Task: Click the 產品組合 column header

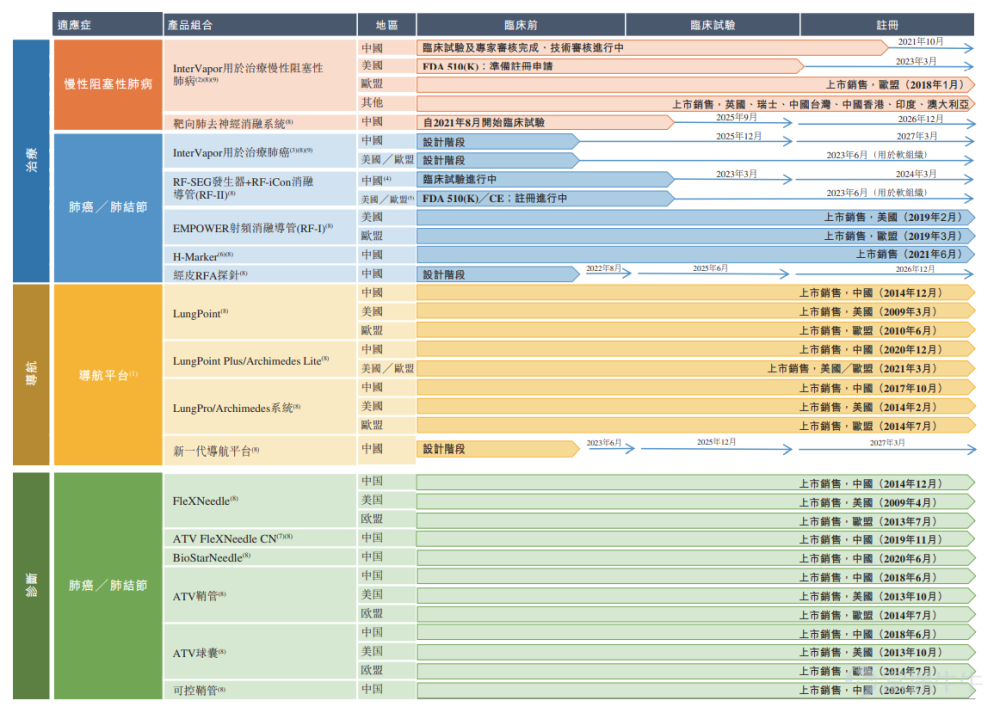Action: pos(260,25)
